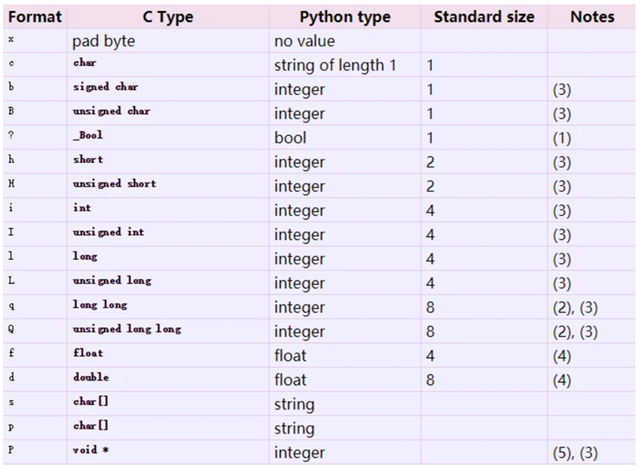Select the "unsigned long long" C type
The height and width of the screenshot is (468, 640).
(126, 329)
